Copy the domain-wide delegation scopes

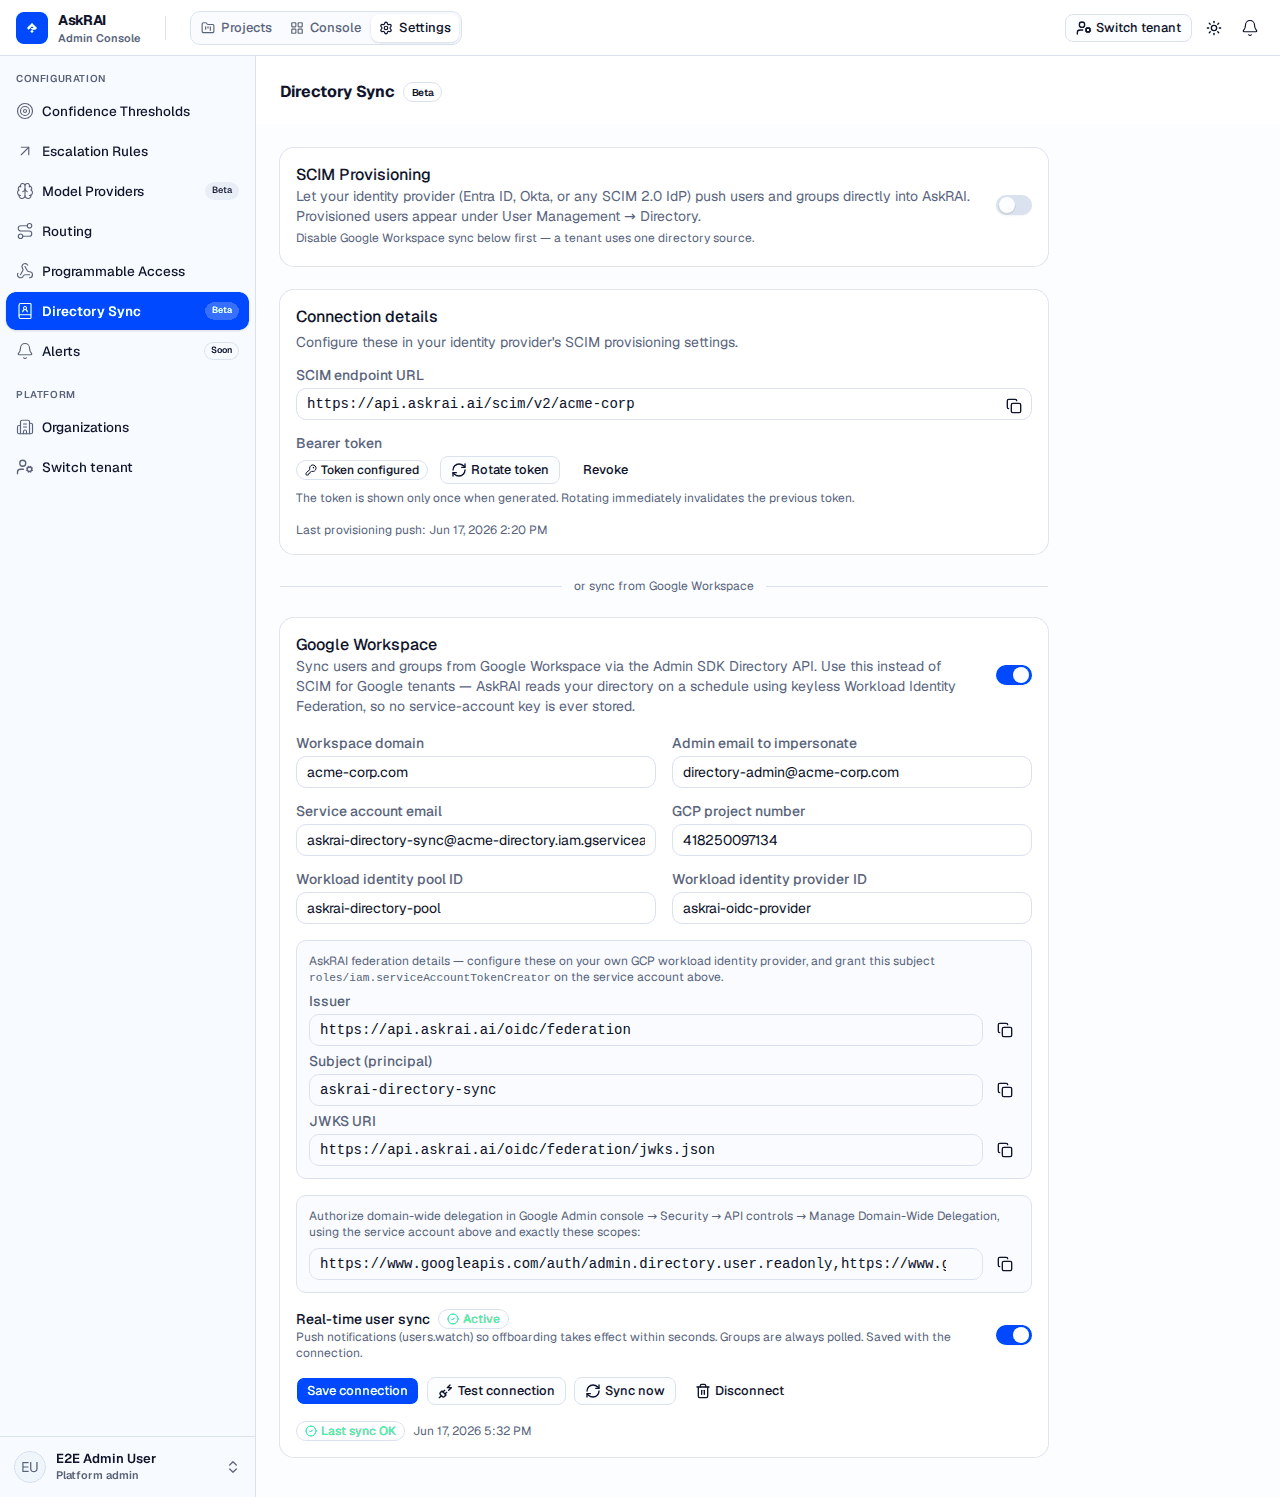click(x=1005, y=1264)
